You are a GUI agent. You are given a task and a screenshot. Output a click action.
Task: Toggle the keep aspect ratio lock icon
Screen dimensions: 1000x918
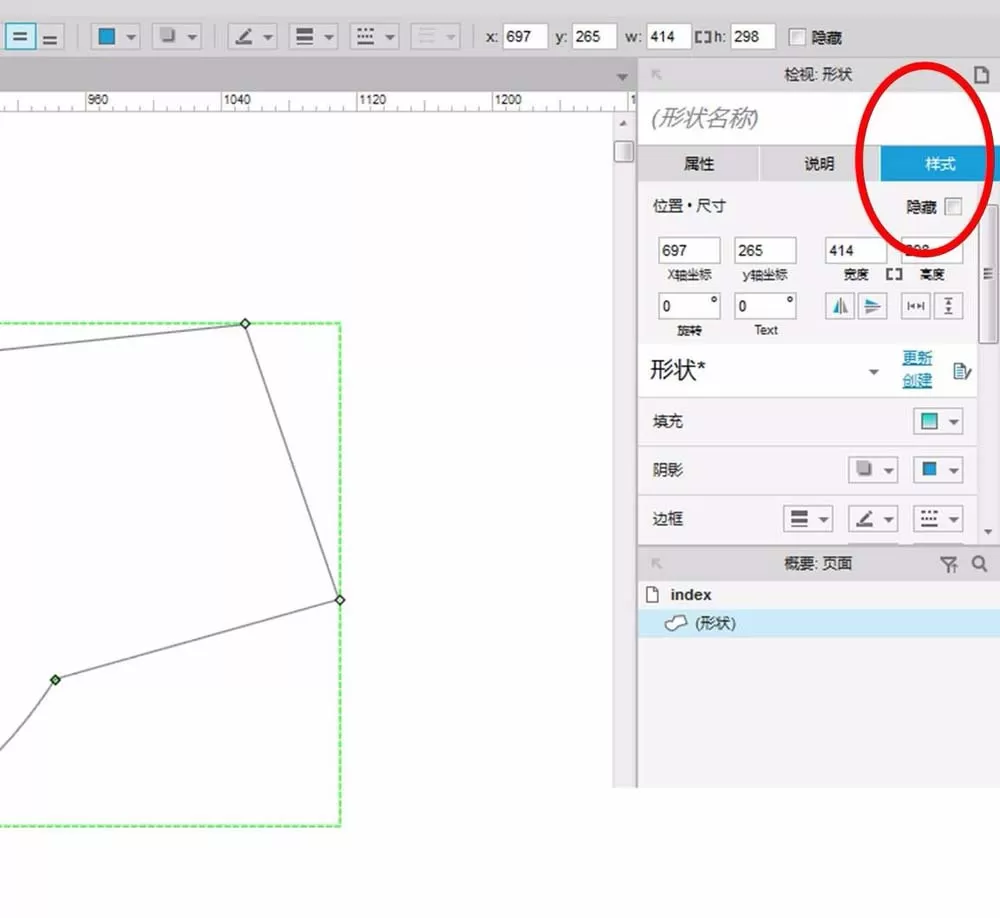click(894, 274)
